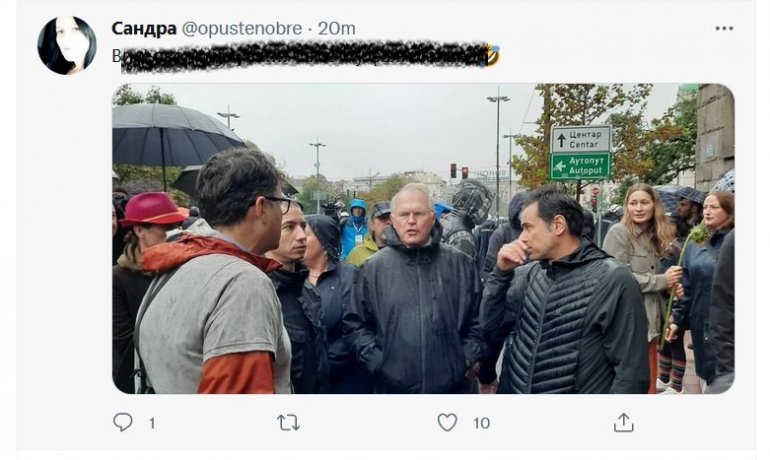
Task: Click the reply speech bubble icon
Action: [x=123, y=422]
